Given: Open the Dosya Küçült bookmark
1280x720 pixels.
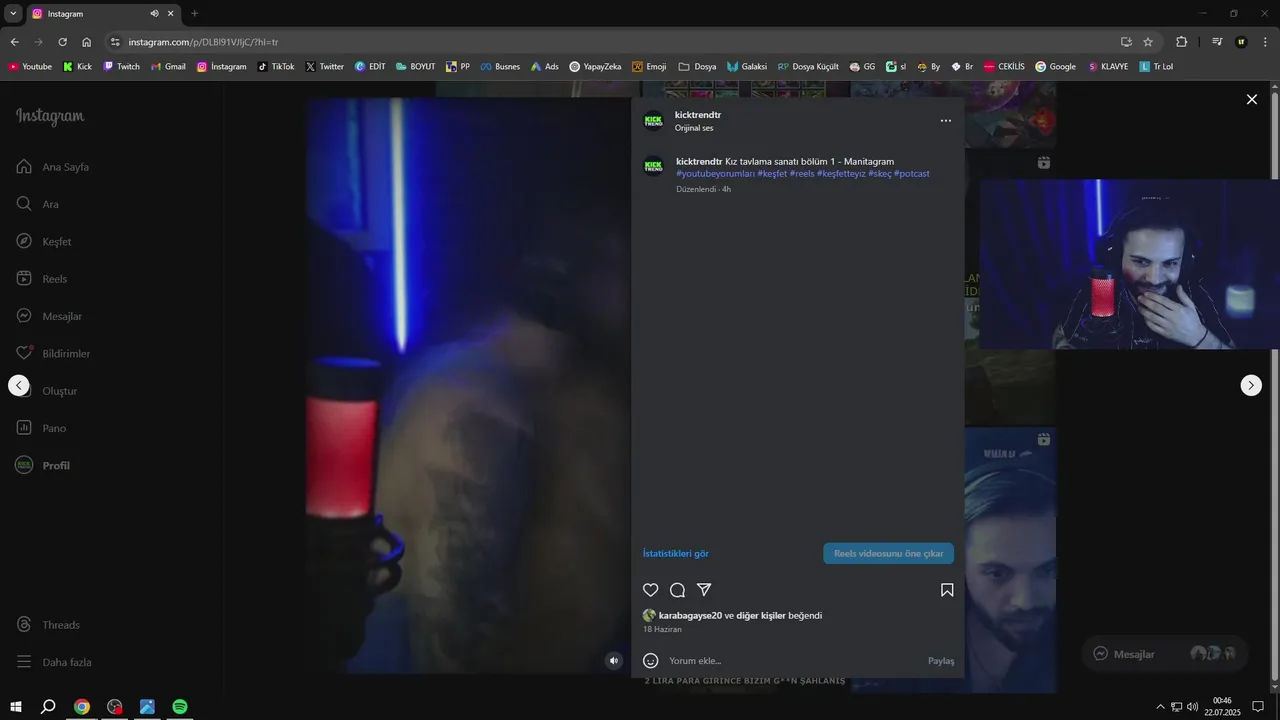Looking at the screenshot, I should coord(808,67).
